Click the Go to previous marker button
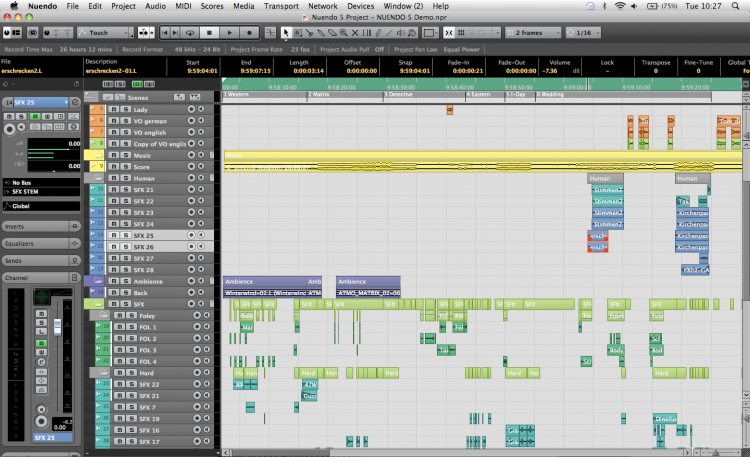Viewport: 750px width, 457px height. pyautogui.click(x=165, y=33)
